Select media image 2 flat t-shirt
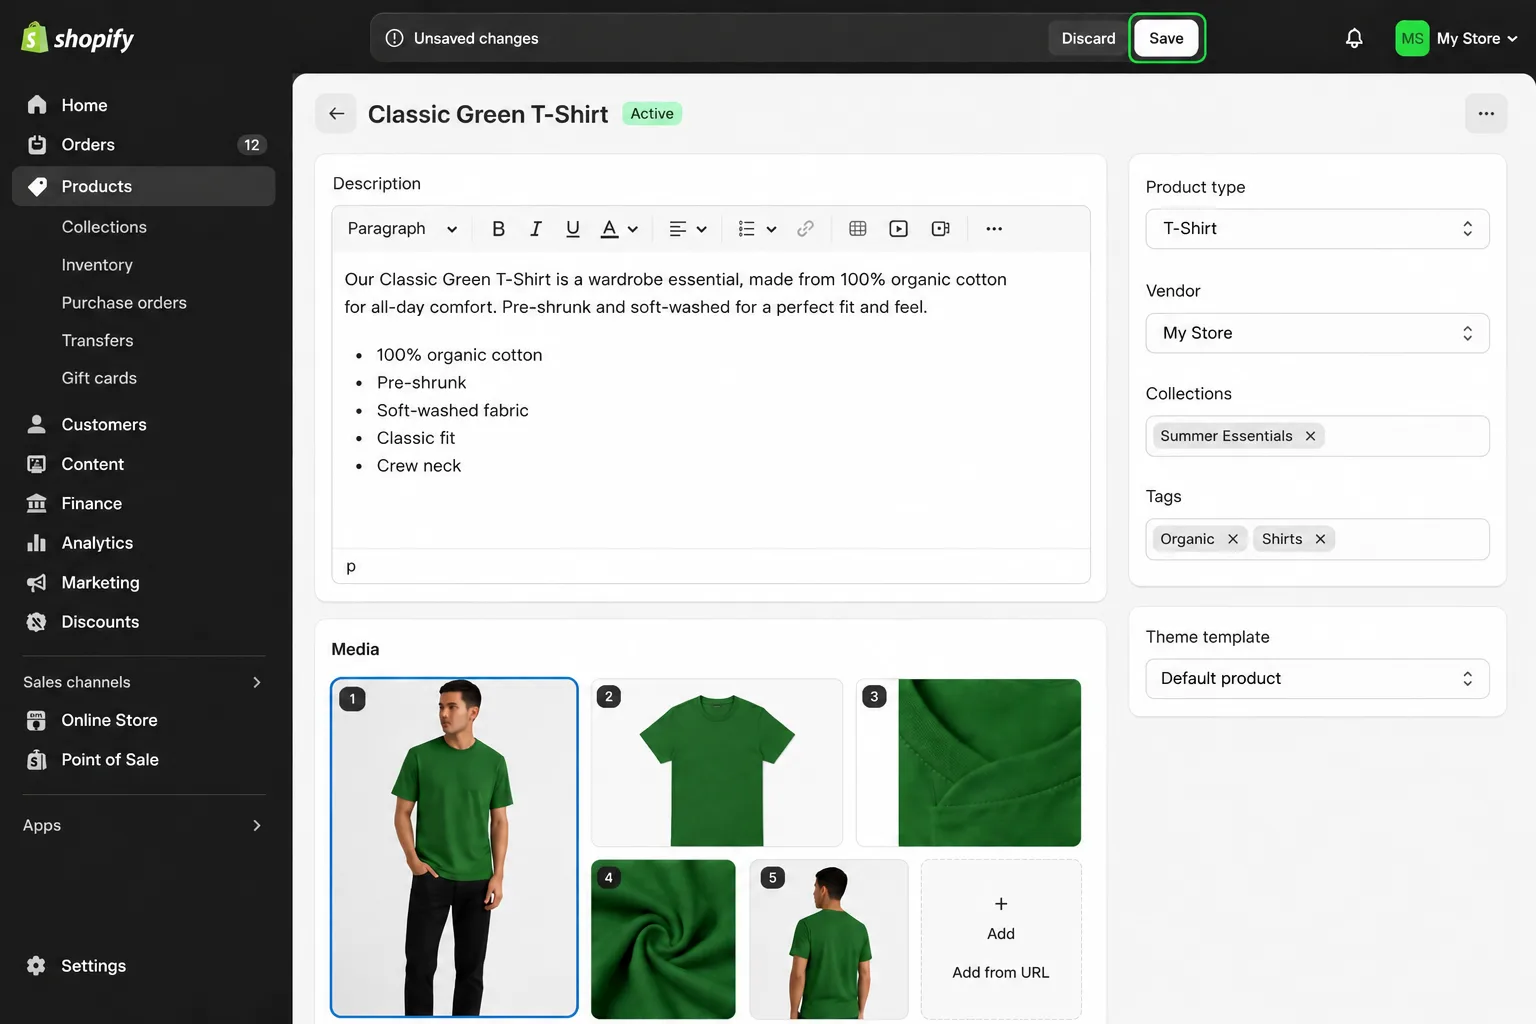This screenshot has width=1536, height=1024. point(717,763)
